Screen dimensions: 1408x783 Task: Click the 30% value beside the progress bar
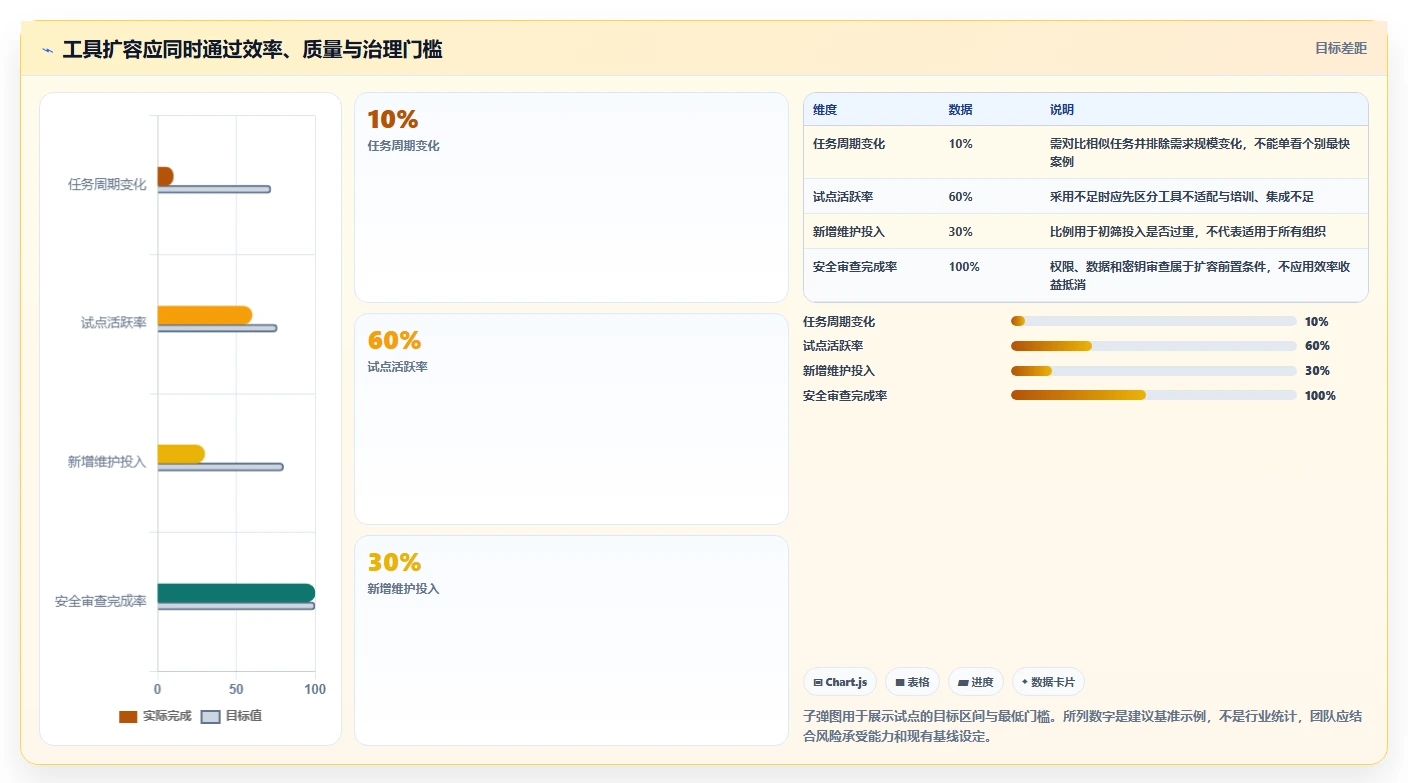point(1317,371)
